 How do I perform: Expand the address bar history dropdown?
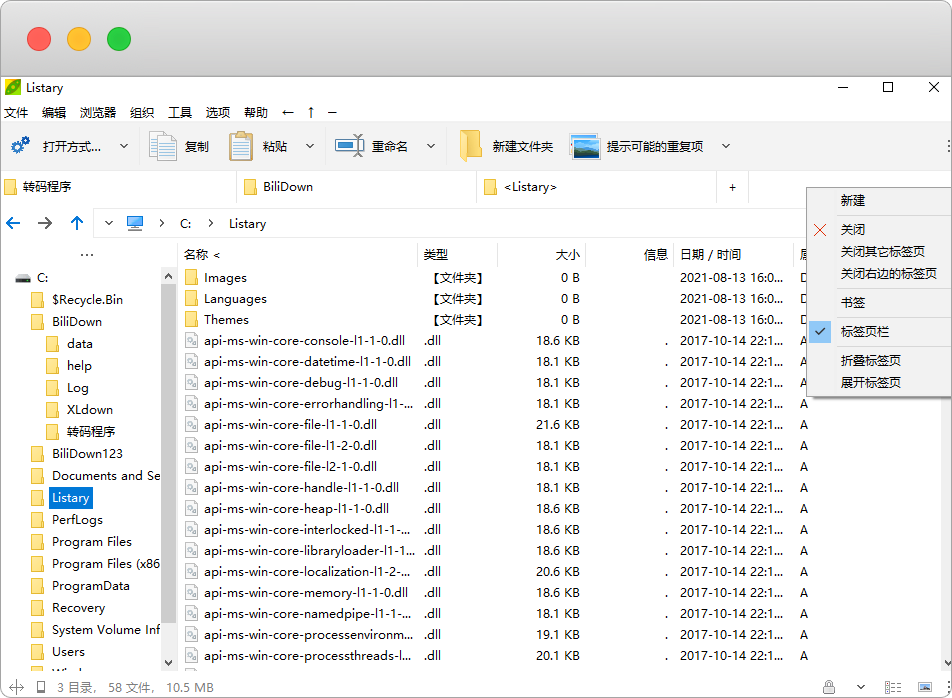pos(109,223)
